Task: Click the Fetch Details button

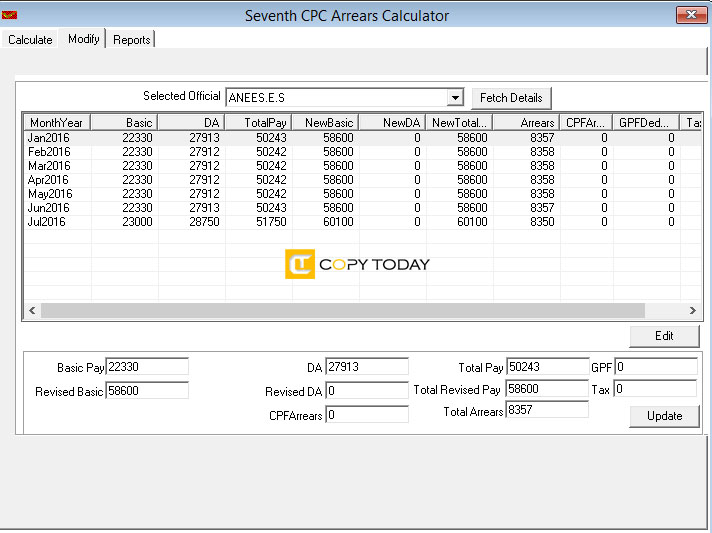Action: (x=511, y=98)
